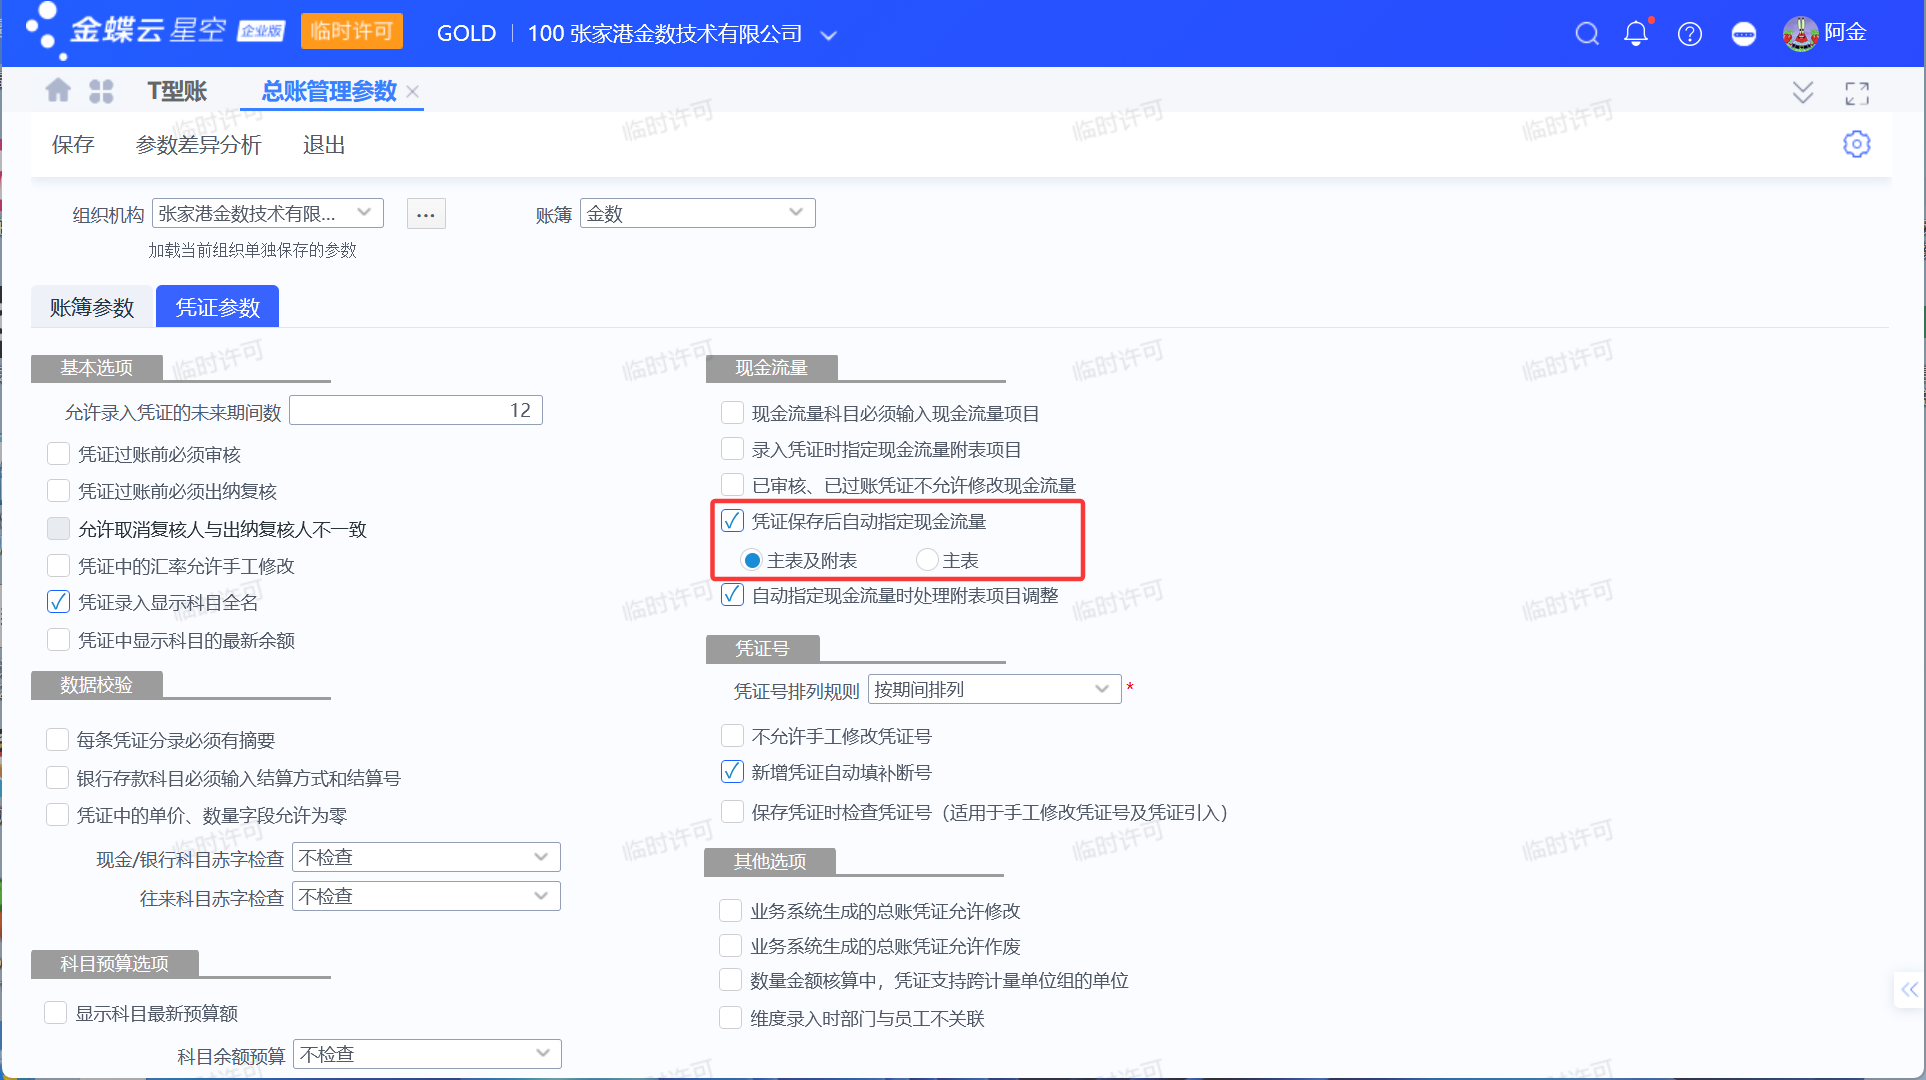1926x1080 pixels.
Task: Toggle fullscreen view icon
Action: pyautogui.click(x=1857, y=93)
